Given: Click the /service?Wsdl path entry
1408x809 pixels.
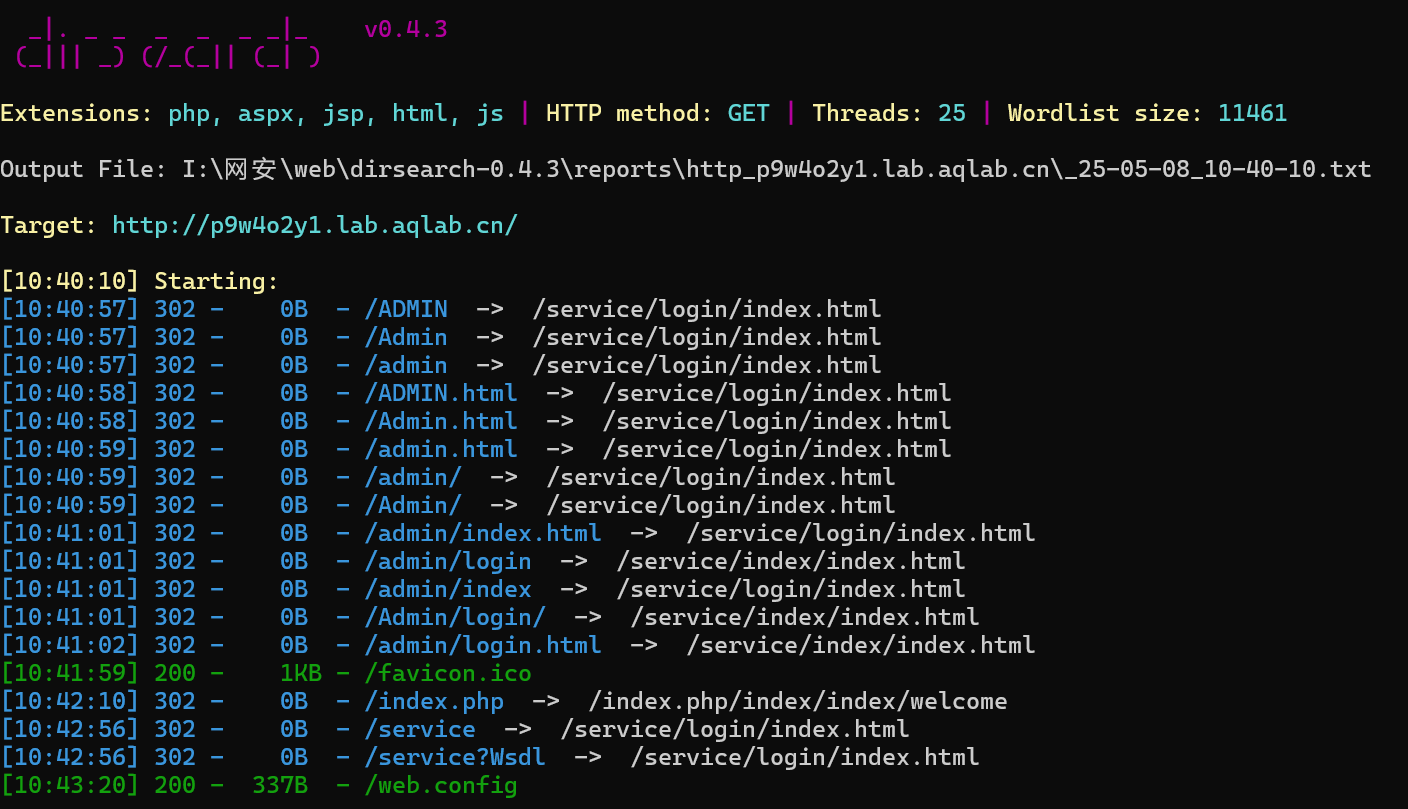Looking at the screenshot, I should (455, 757).
